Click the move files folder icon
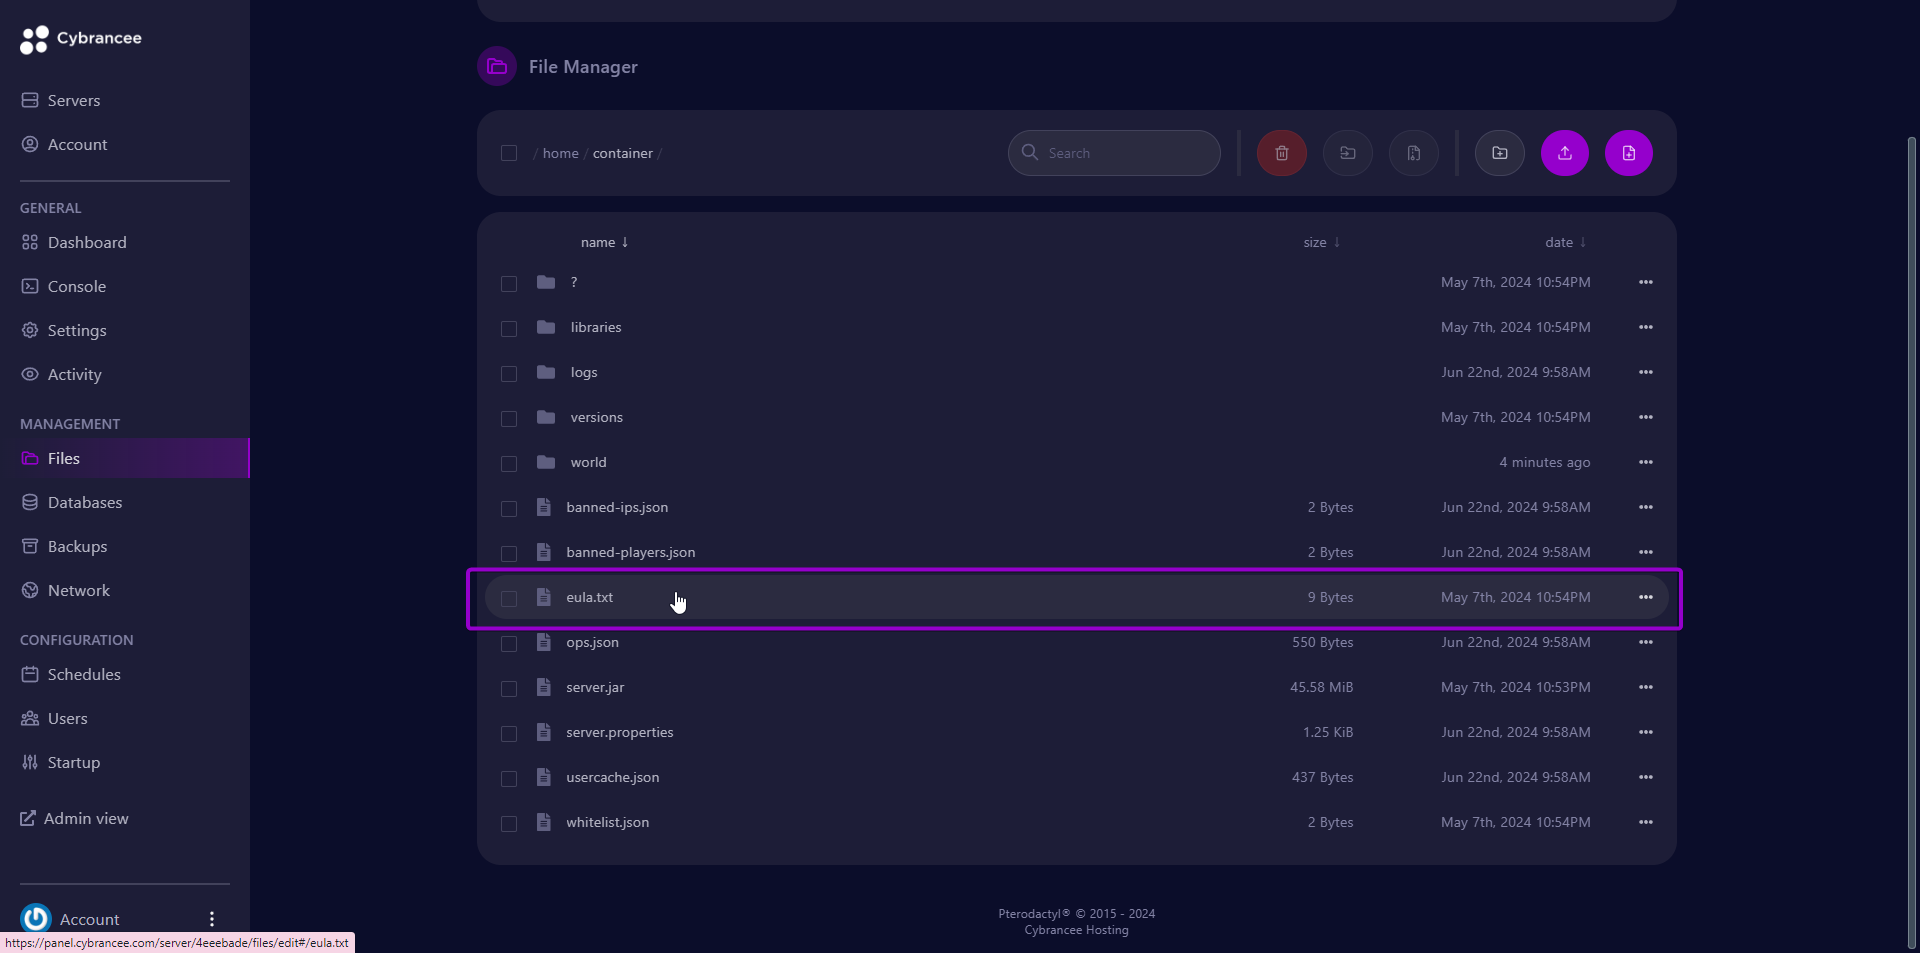Image resolution: width=1920 pixels, height=953 pixels. (x=1347, y=153)
